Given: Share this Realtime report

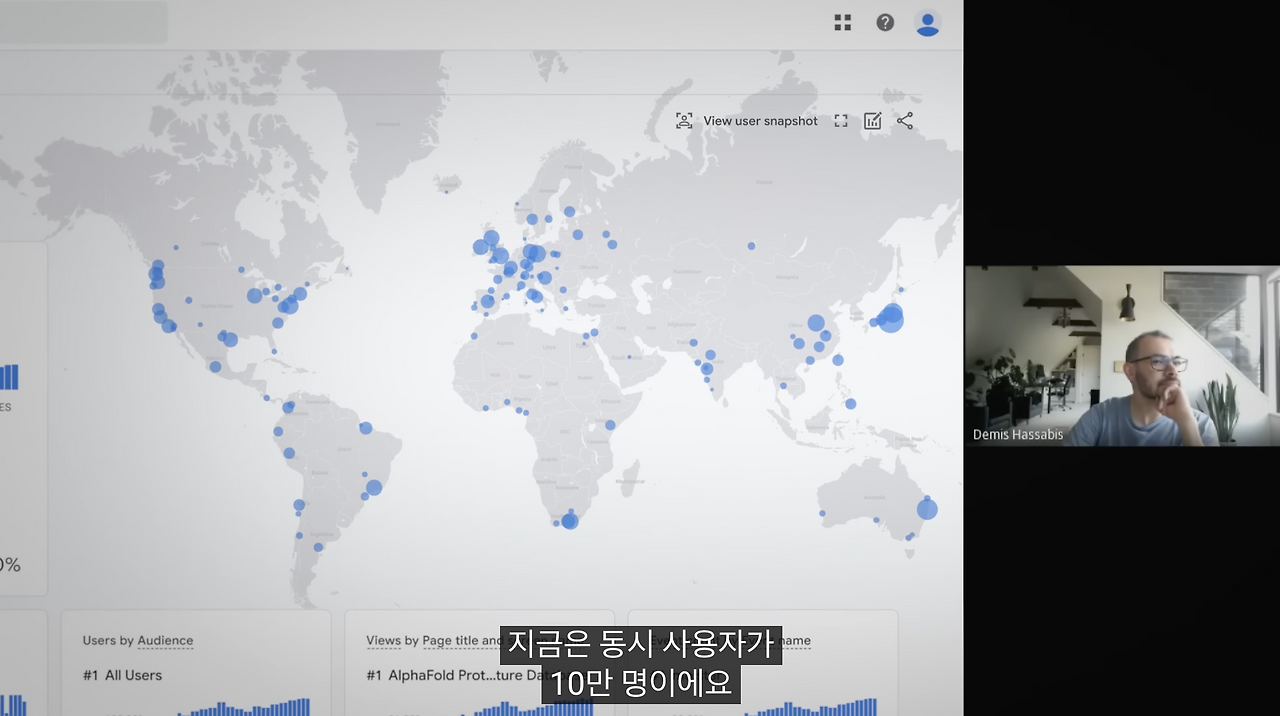Looking at the screenshot, I should click(905, 120).
